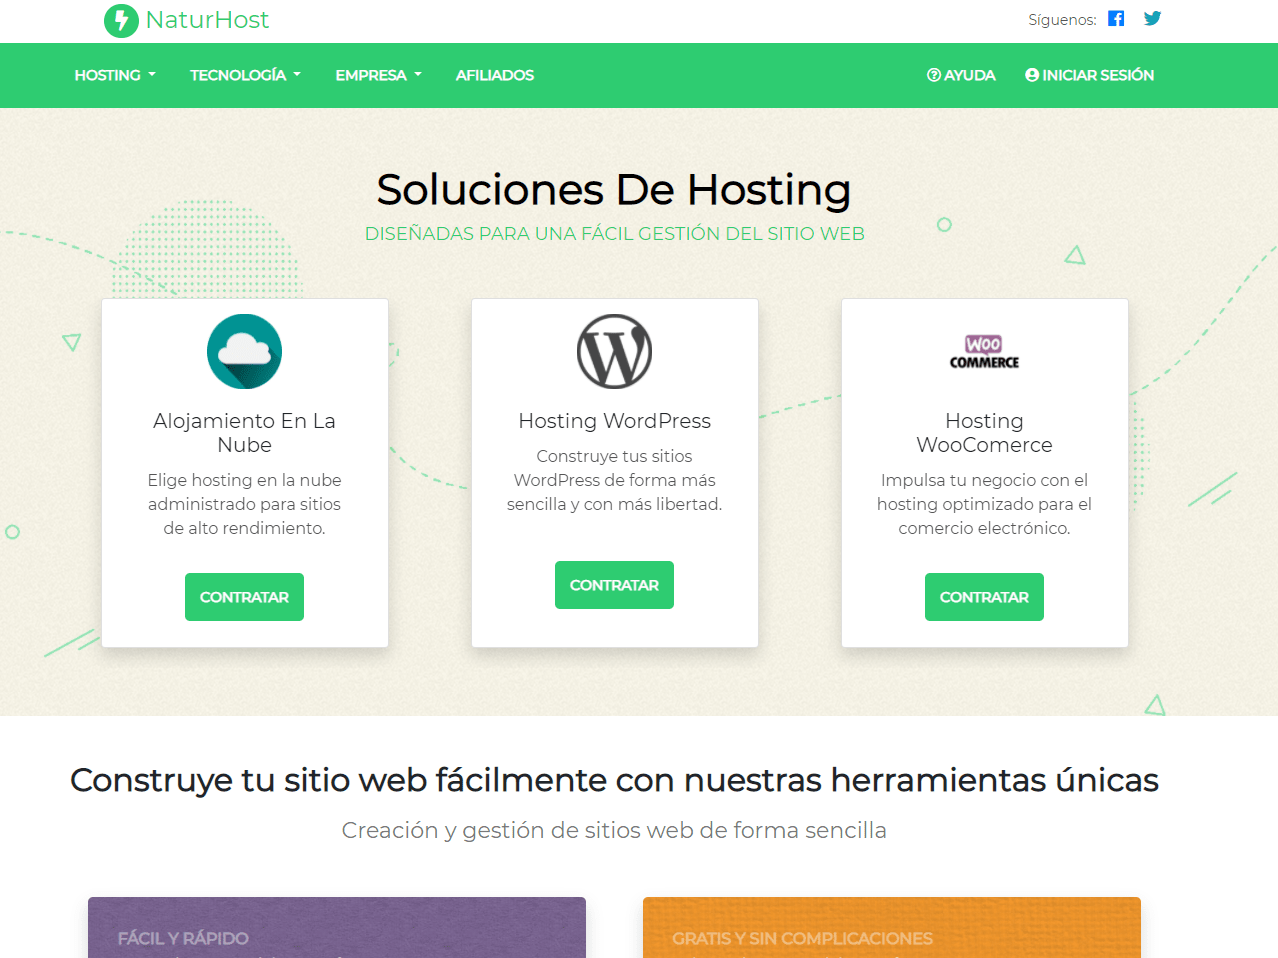Viewport: 1278px width, 958px height.
Task: Click the Construye tu sitio web fácilmente heading
Action: (614, 780)
